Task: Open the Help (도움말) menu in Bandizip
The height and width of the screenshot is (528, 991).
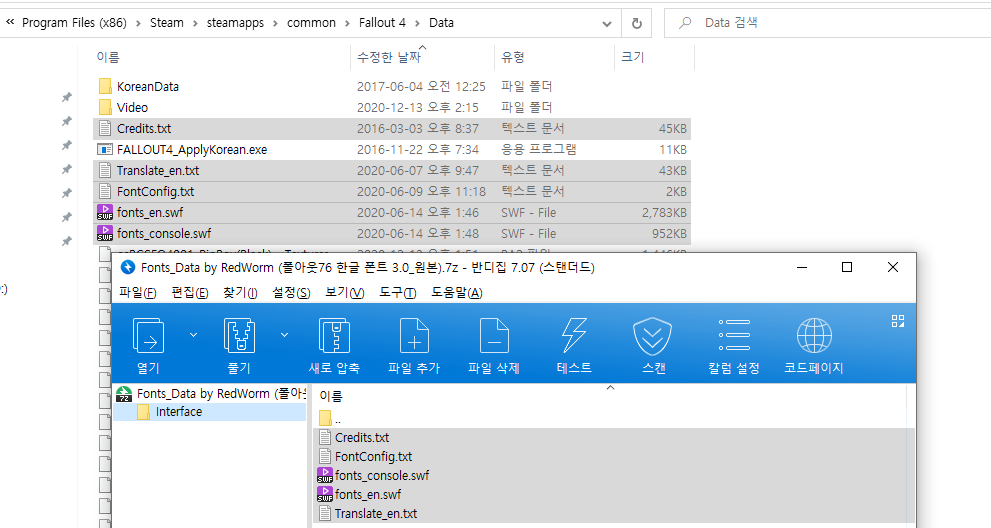Action: (457, 293)
